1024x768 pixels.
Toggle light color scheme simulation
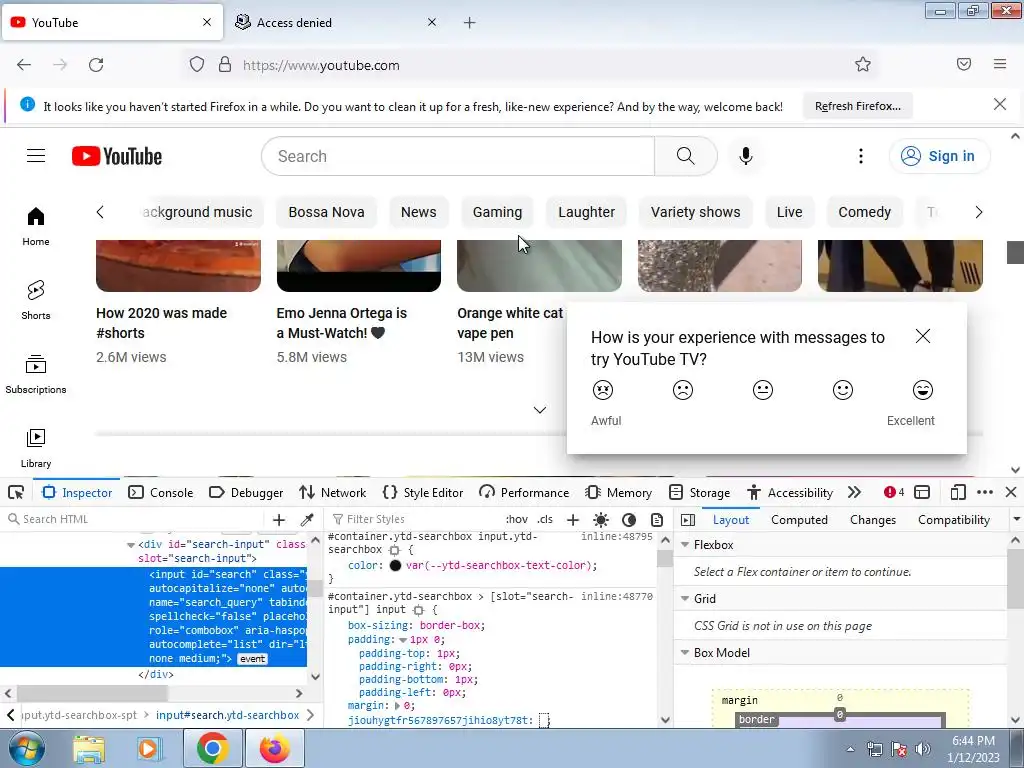(x=601, y=520)
